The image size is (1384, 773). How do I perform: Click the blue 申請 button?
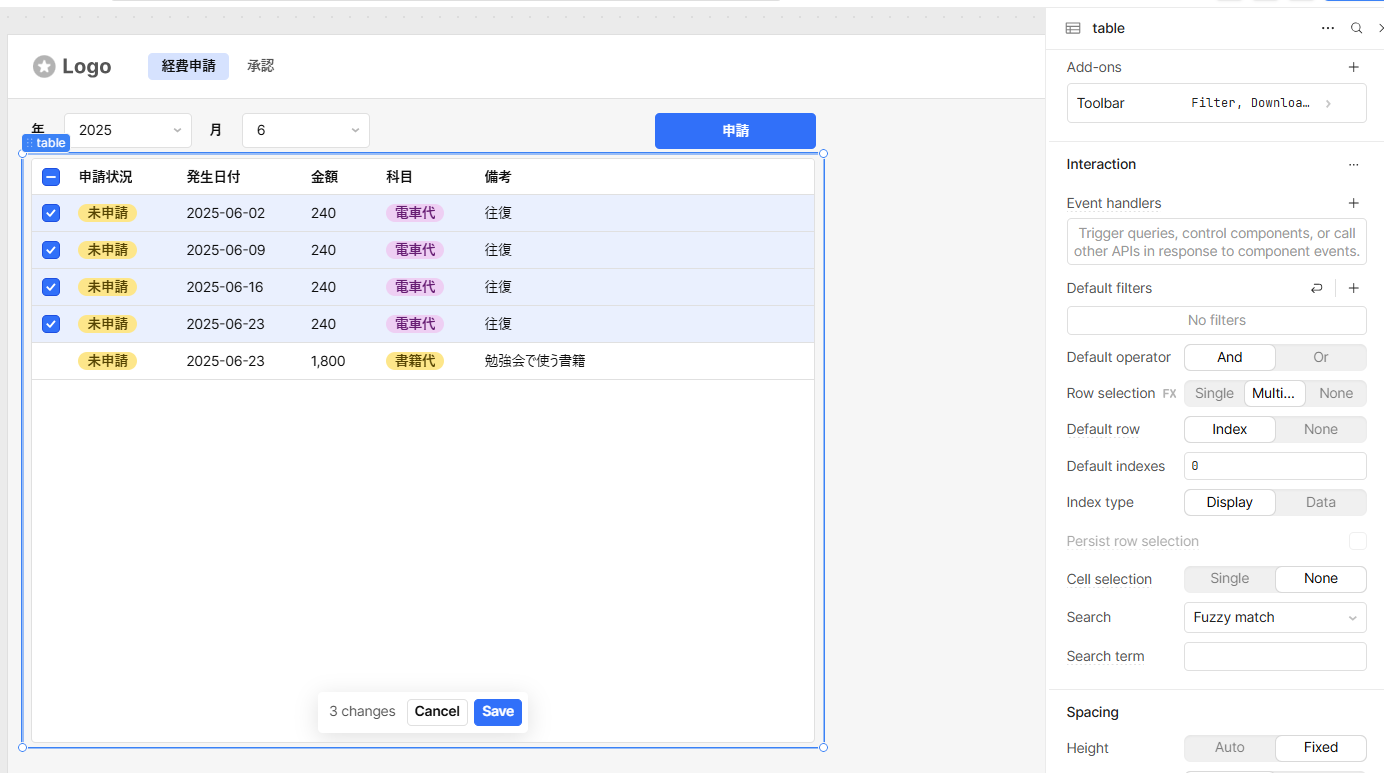tap(735, 131)
